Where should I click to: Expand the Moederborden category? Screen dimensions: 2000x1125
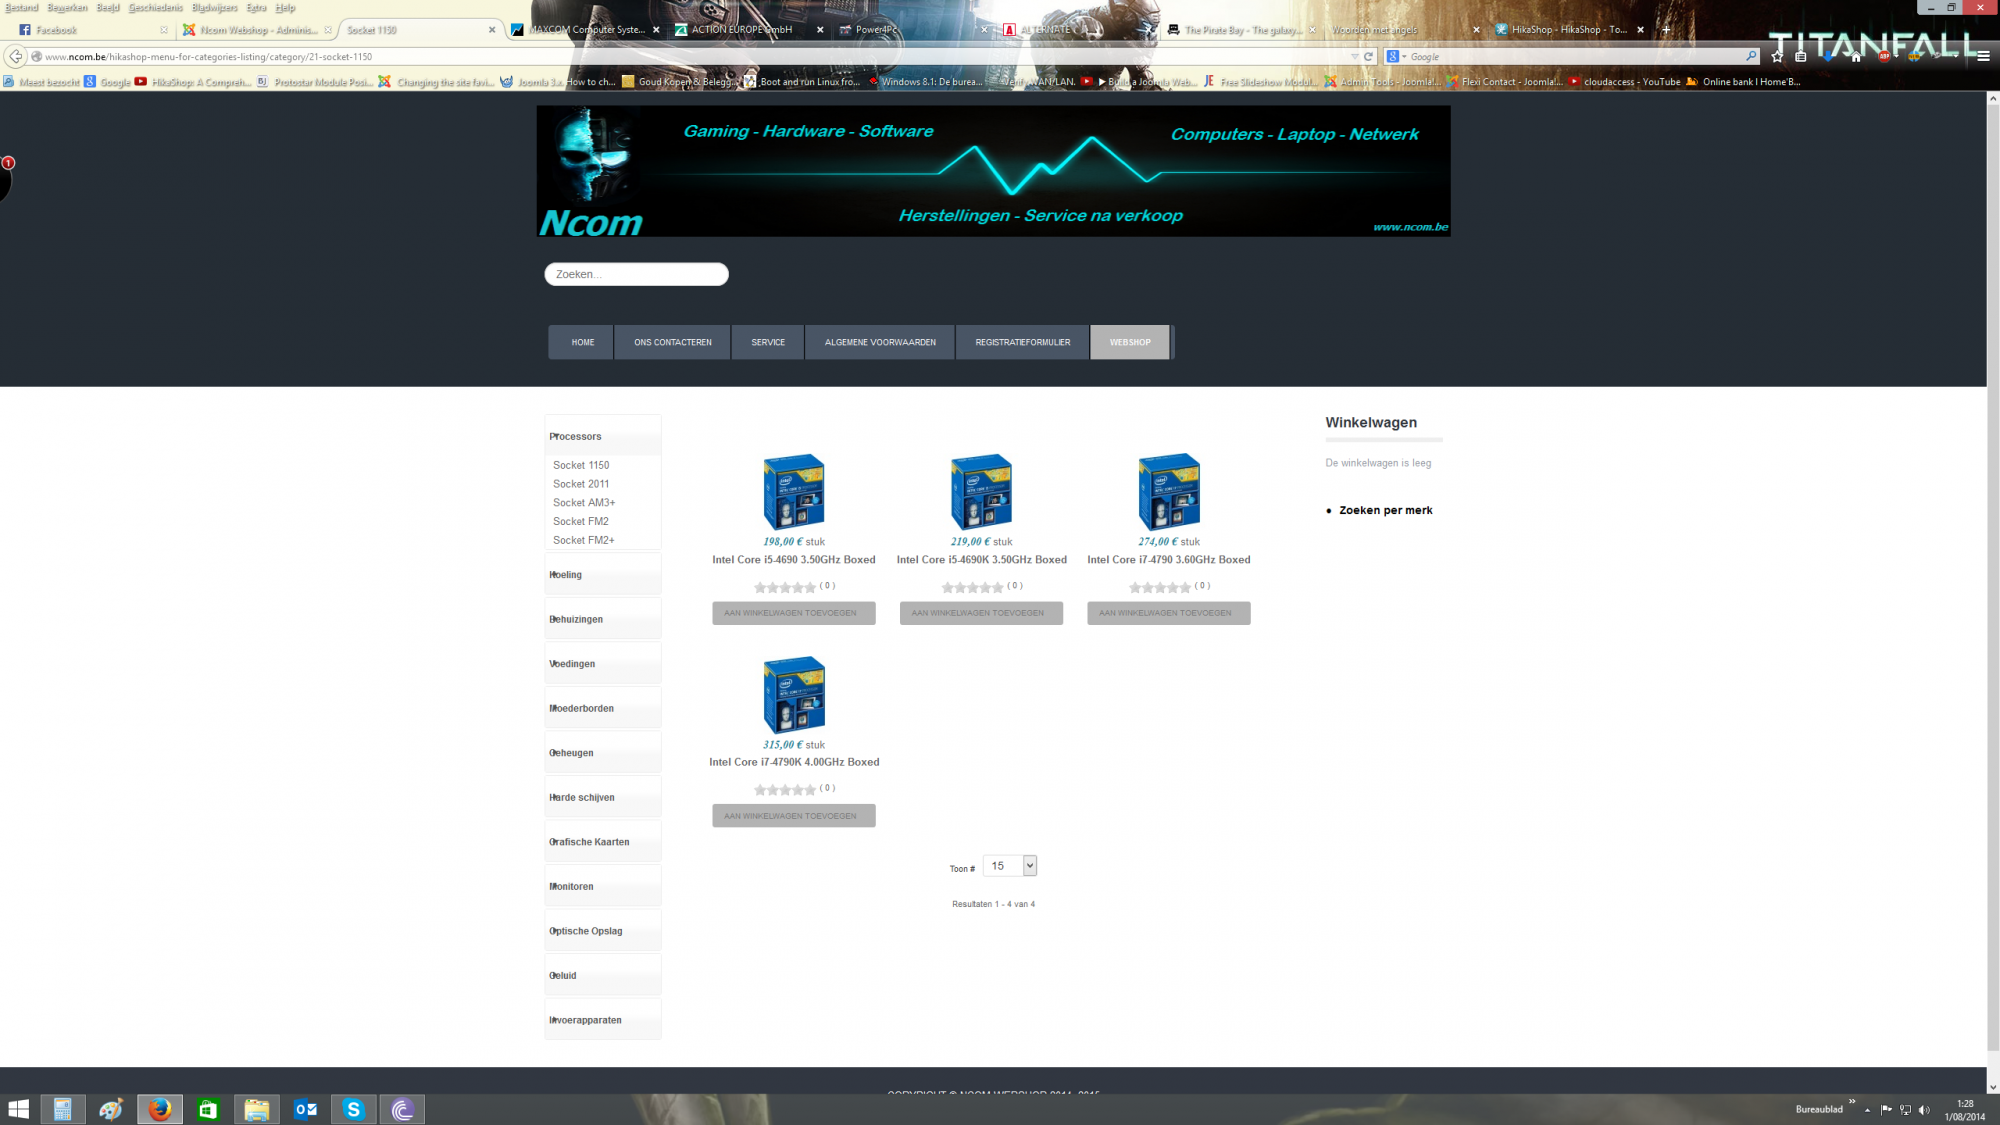pyautogui.click(x=582, y=708)
